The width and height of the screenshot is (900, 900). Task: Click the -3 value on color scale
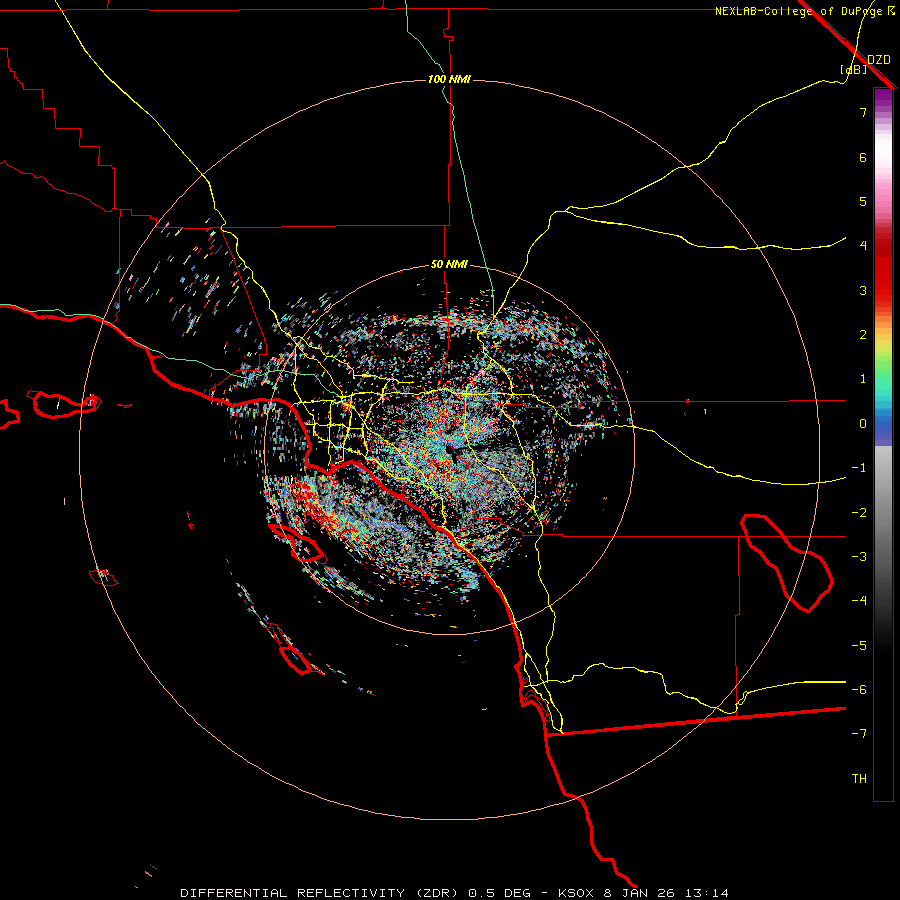click(x=859, y=556)
